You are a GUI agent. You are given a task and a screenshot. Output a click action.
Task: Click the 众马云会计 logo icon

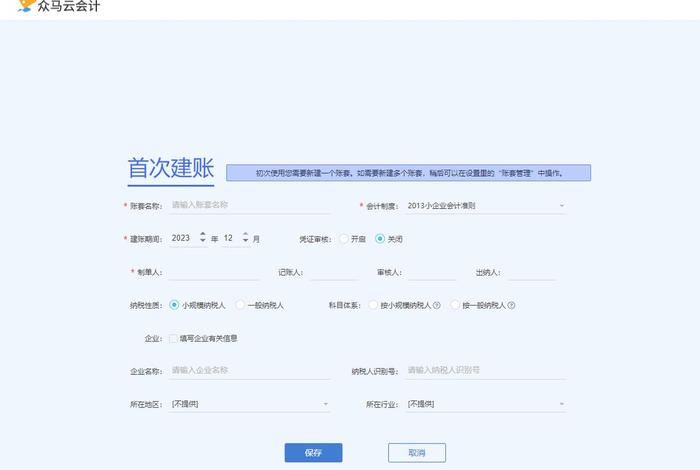tap(26, 4)
